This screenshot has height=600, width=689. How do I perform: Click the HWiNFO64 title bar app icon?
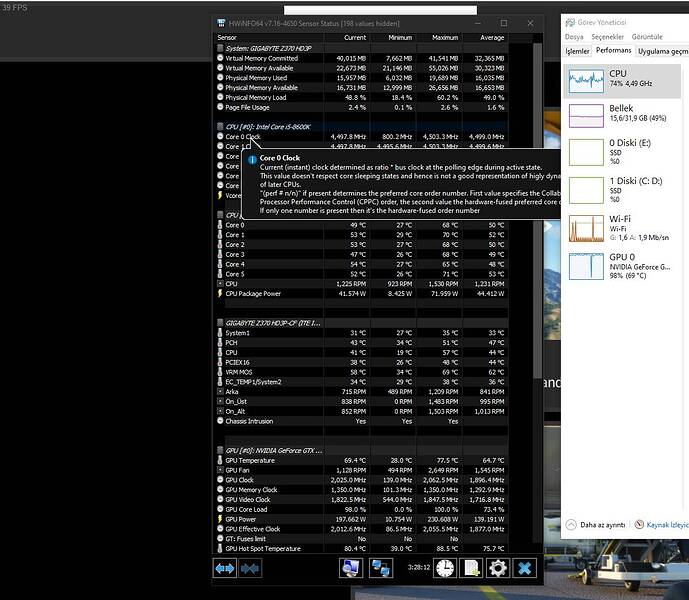pyautogui.click(x=221, y=23)
